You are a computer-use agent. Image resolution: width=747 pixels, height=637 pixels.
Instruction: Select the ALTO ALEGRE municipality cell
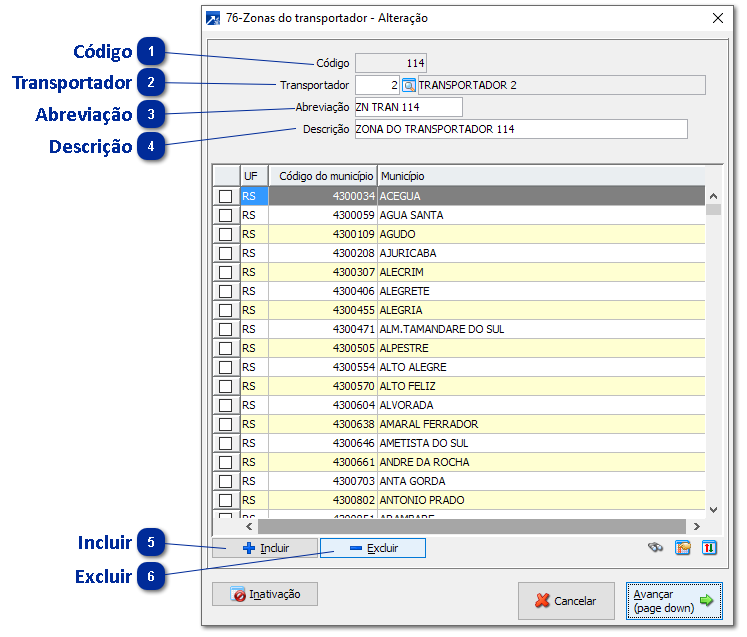pos(541,367)
